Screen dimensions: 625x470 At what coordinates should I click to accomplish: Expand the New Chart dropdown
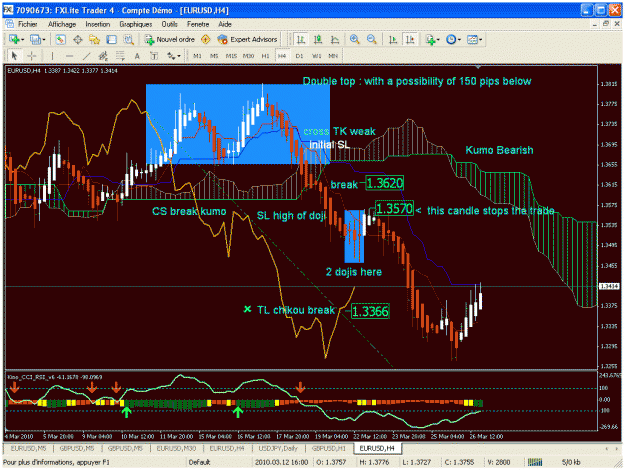[x=17, y=39]
